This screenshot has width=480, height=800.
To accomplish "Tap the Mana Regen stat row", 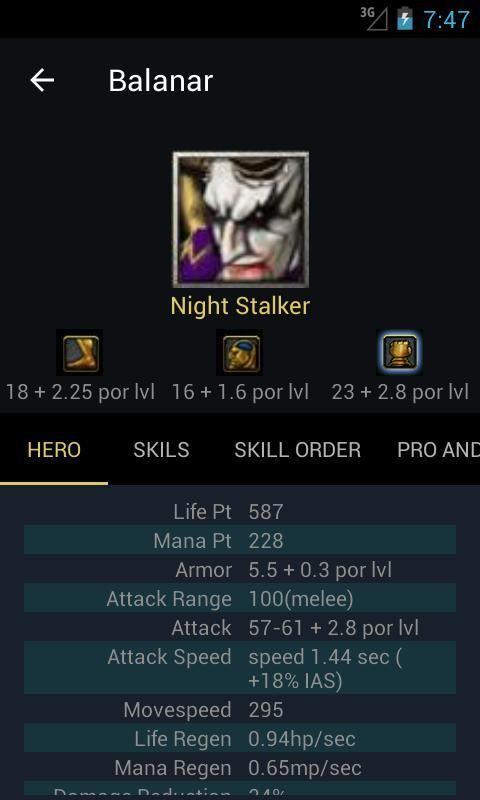I will [x=240, y=767].
